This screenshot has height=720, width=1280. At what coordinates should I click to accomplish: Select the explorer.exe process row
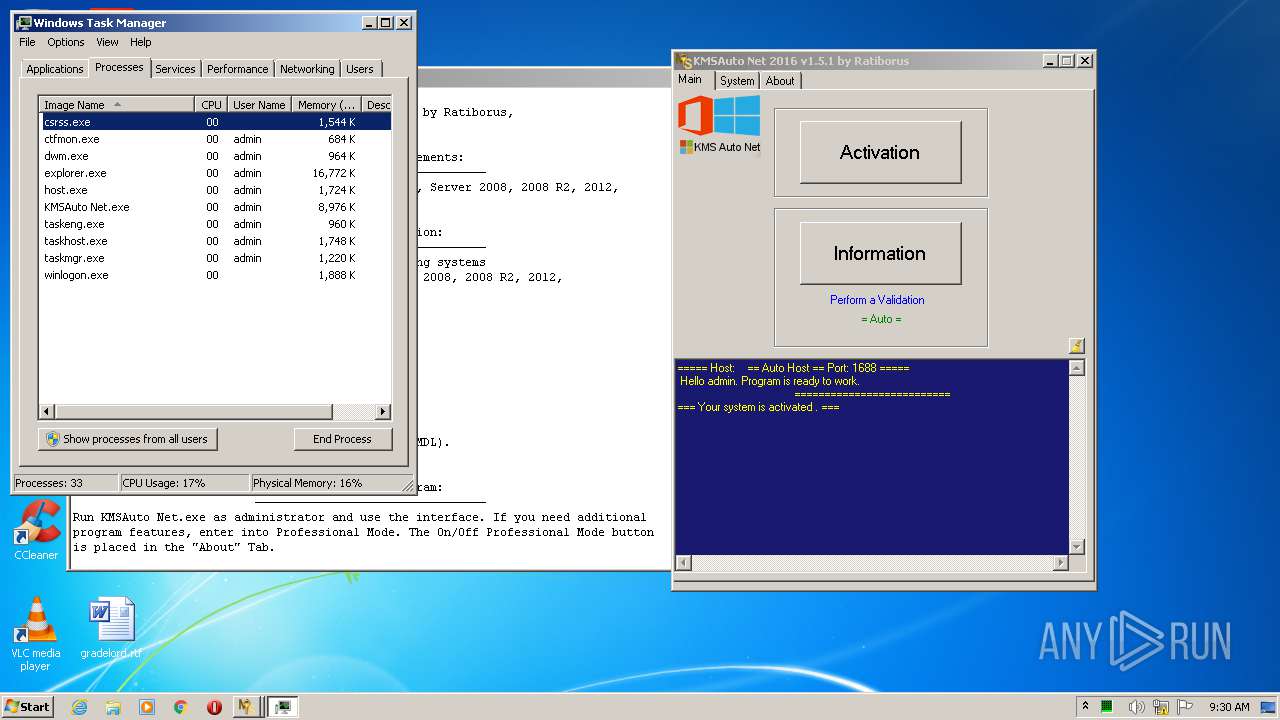[x=215, y=173]
